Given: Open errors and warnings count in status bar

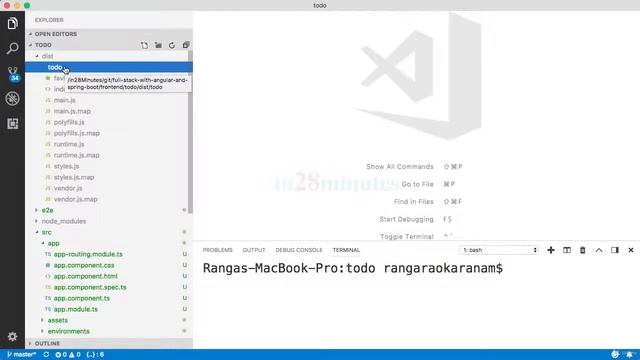Looking at the screenshot, I should click(x=68, y=354).
